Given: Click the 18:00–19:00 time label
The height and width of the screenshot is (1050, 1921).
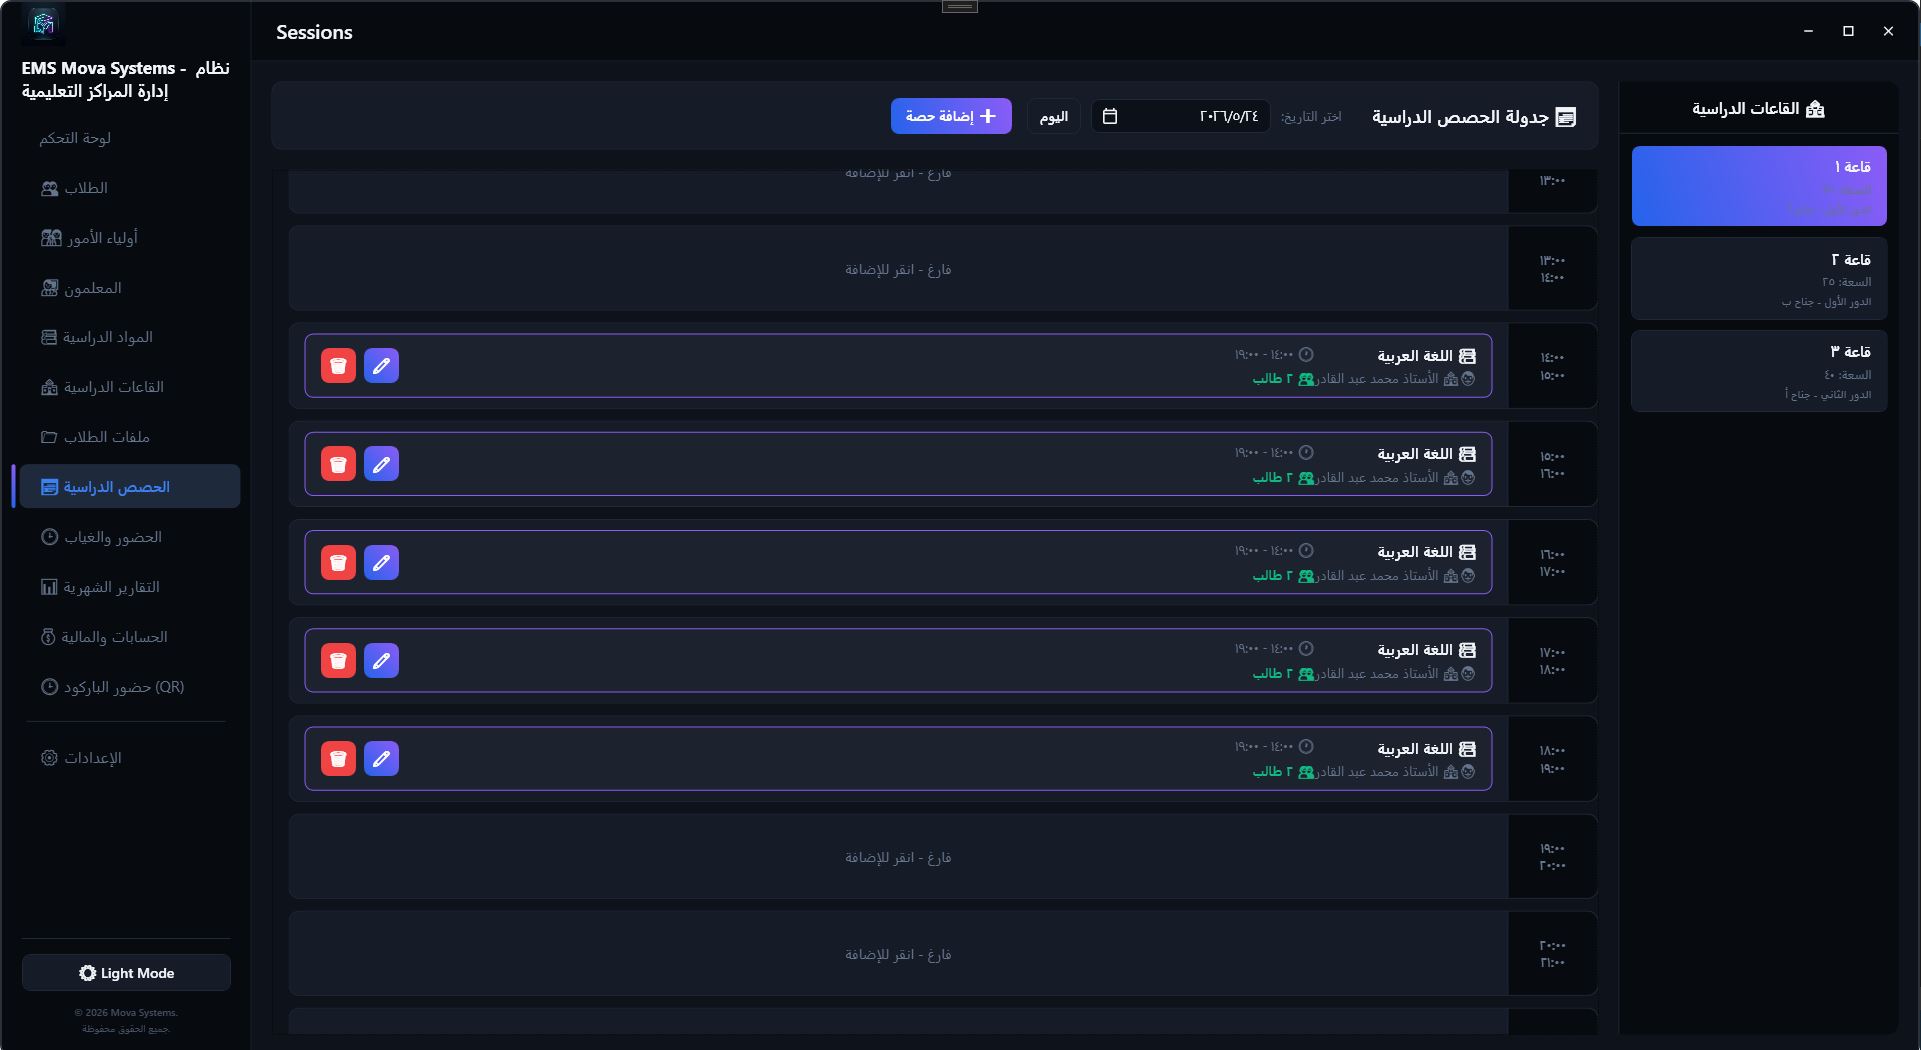Looking at the screenshot, I should click(1552, 759).
